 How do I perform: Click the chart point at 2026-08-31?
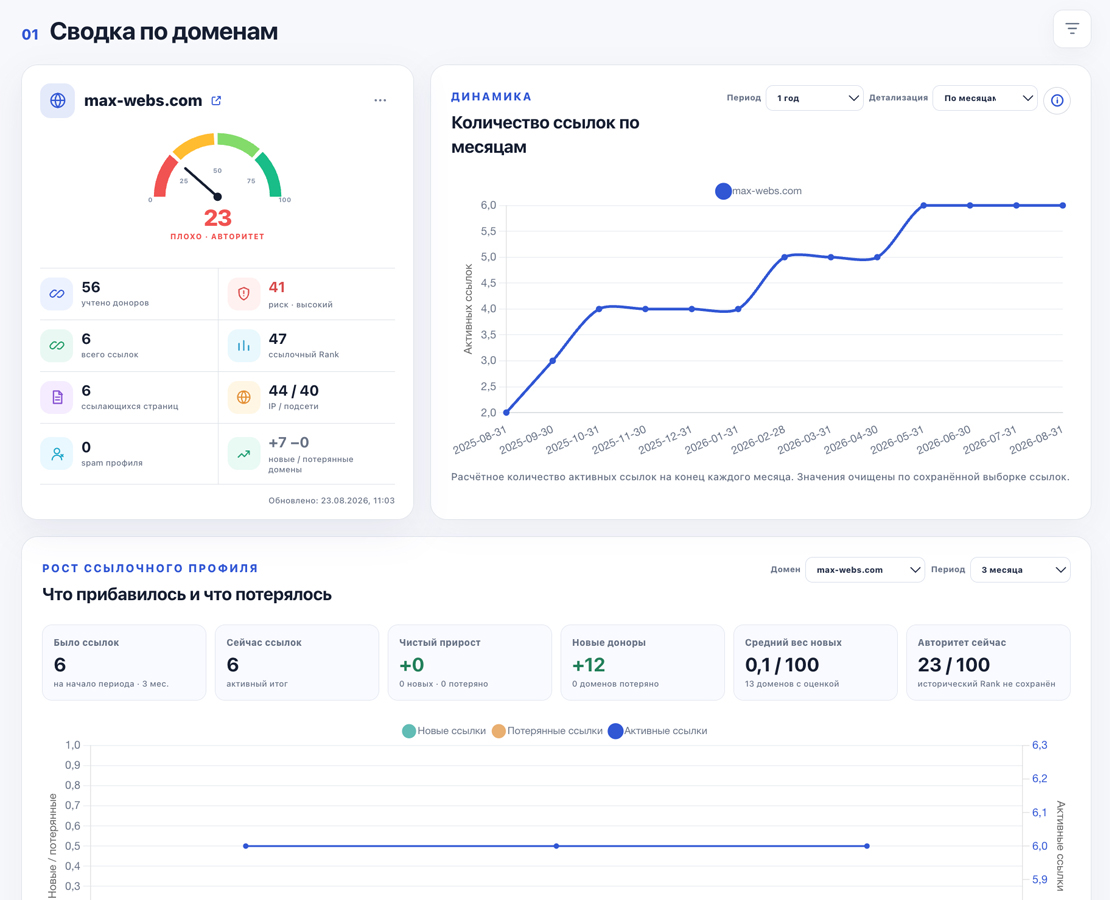click(1063, 205)
